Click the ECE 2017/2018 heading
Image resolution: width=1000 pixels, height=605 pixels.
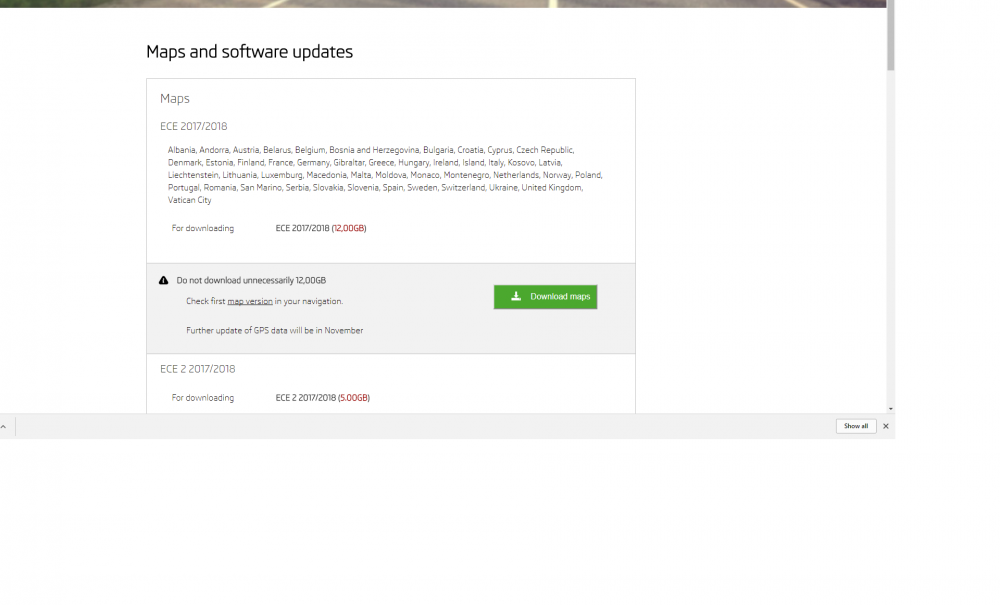click(x=193, y=126)
